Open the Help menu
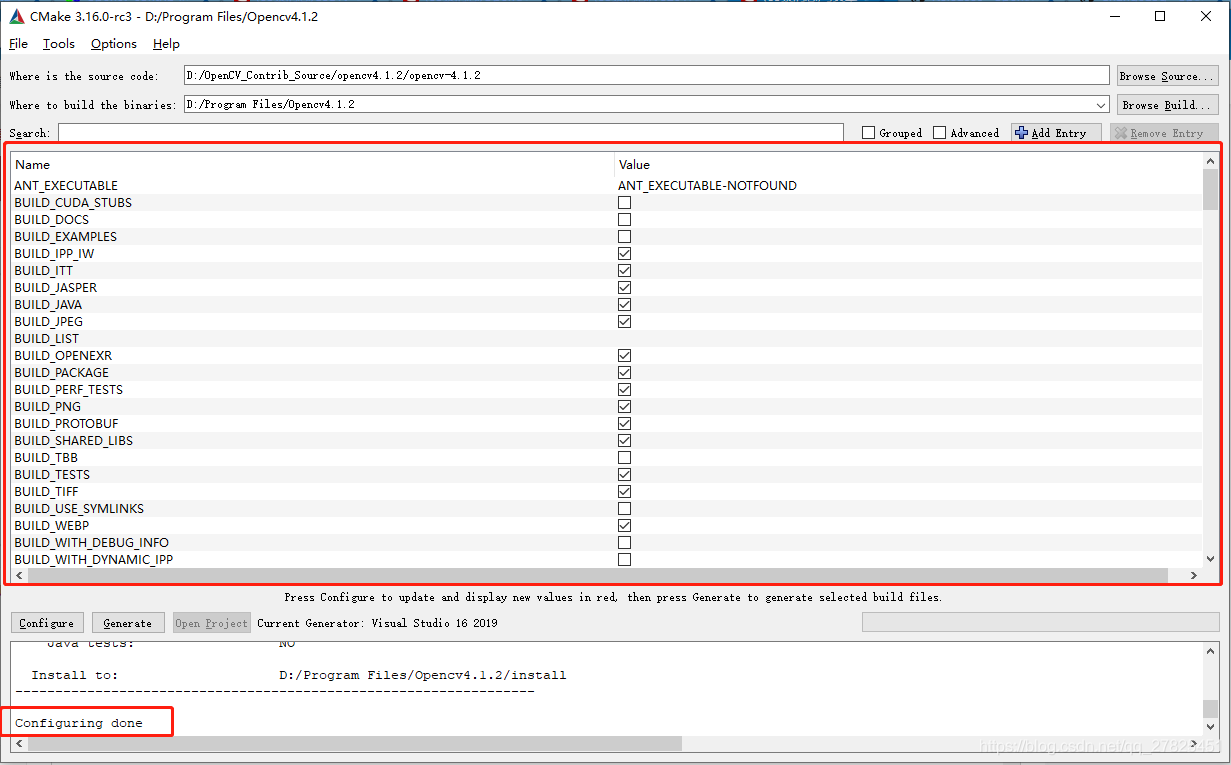Viewport: 1231px width, 765px height. coord(166,44)
